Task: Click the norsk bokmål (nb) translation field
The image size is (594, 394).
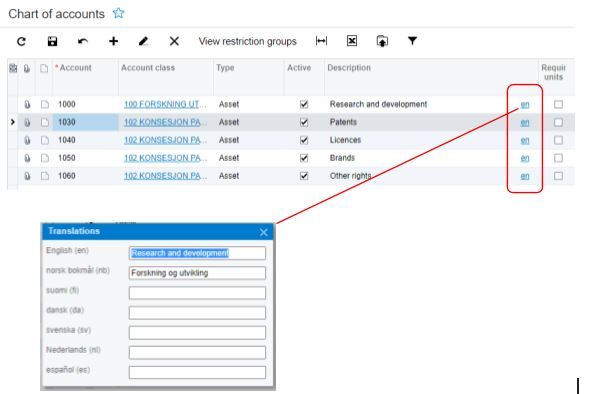Action: point(197,273)
